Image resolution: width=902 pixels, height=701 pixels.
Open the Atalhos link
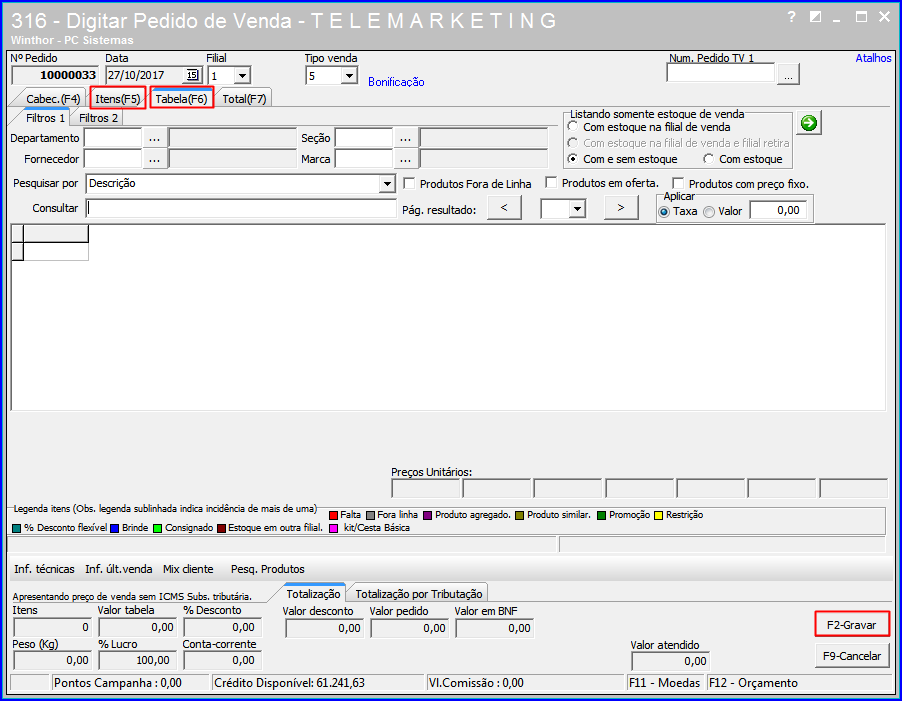pyautogui.click(x=873, y=58)
